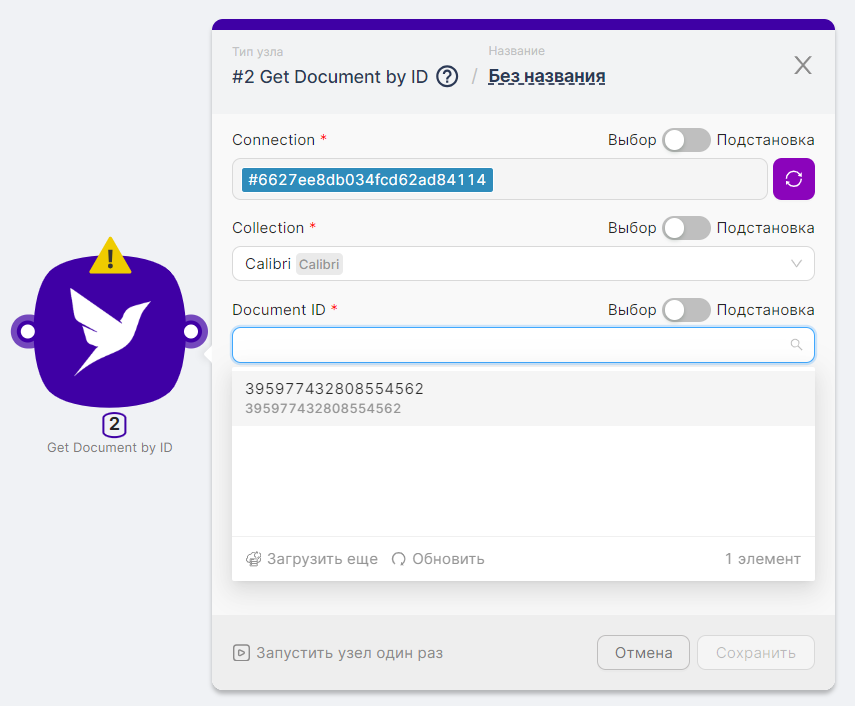Screen dimensions: 855x706
Task: Click the Collection dropdown chevron arrow
Action: click(796, 264)
